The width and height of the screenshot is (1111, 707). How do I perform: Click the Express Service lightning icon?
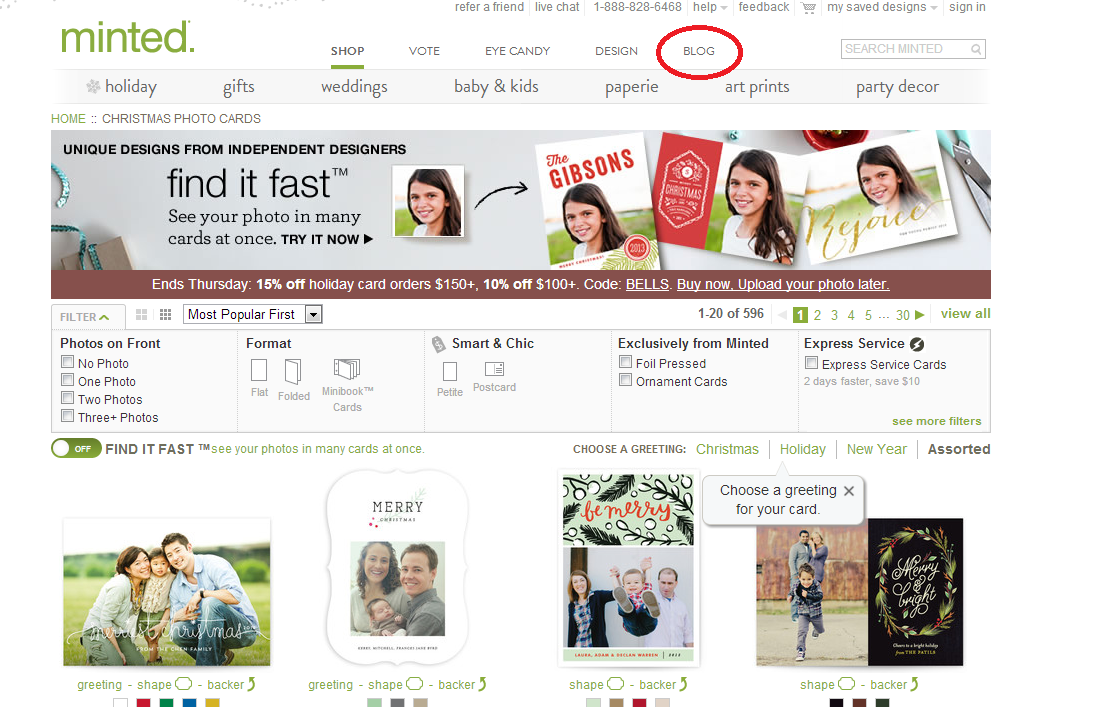917,344
